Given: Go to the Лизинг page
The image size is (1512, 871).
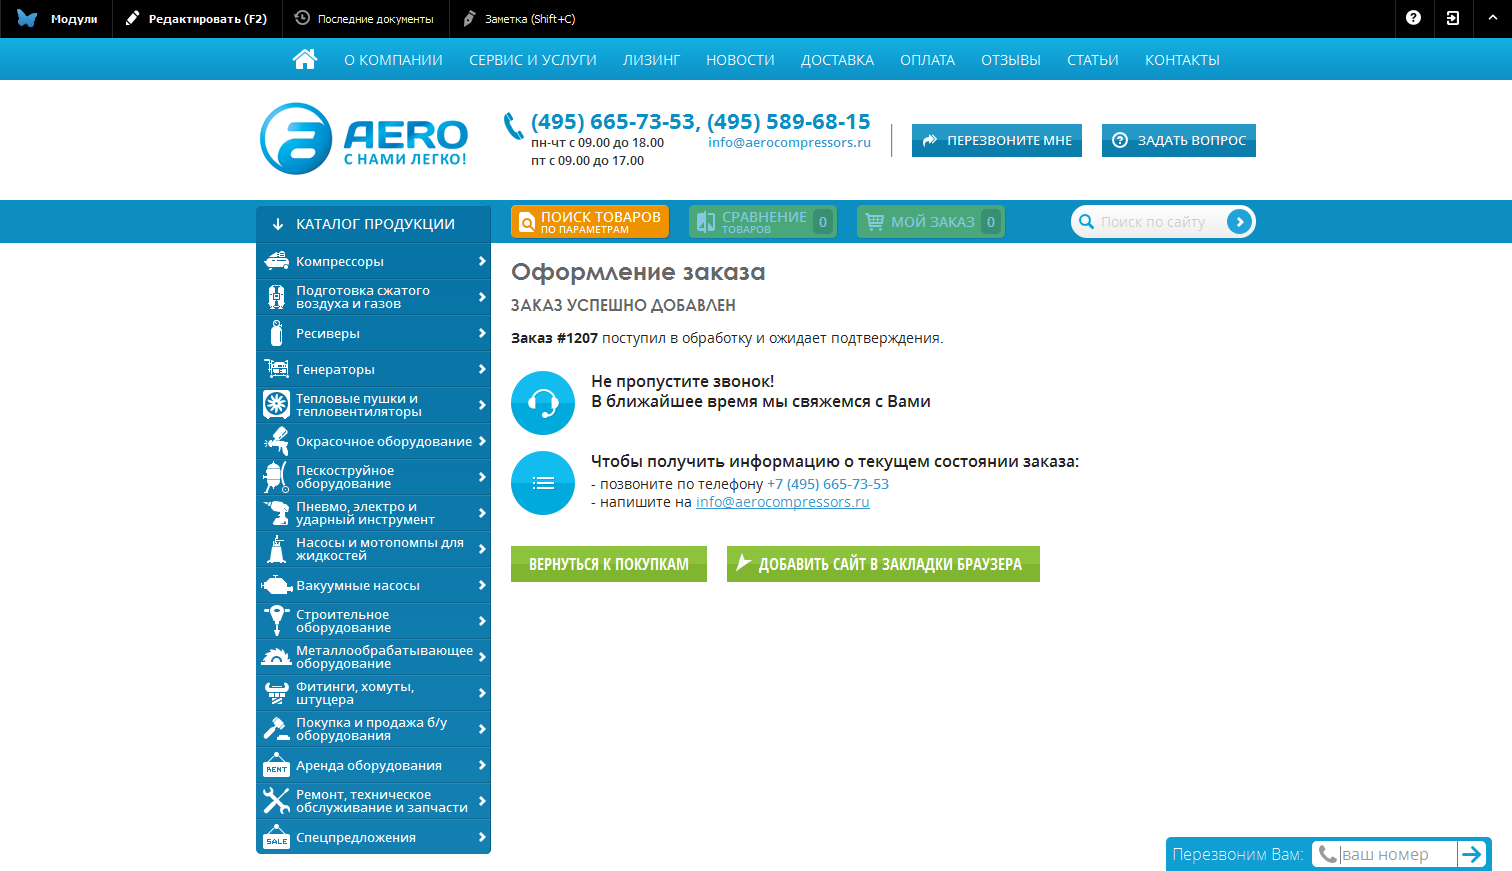Looking at the screenshot, I should click(x=651, y=60).
